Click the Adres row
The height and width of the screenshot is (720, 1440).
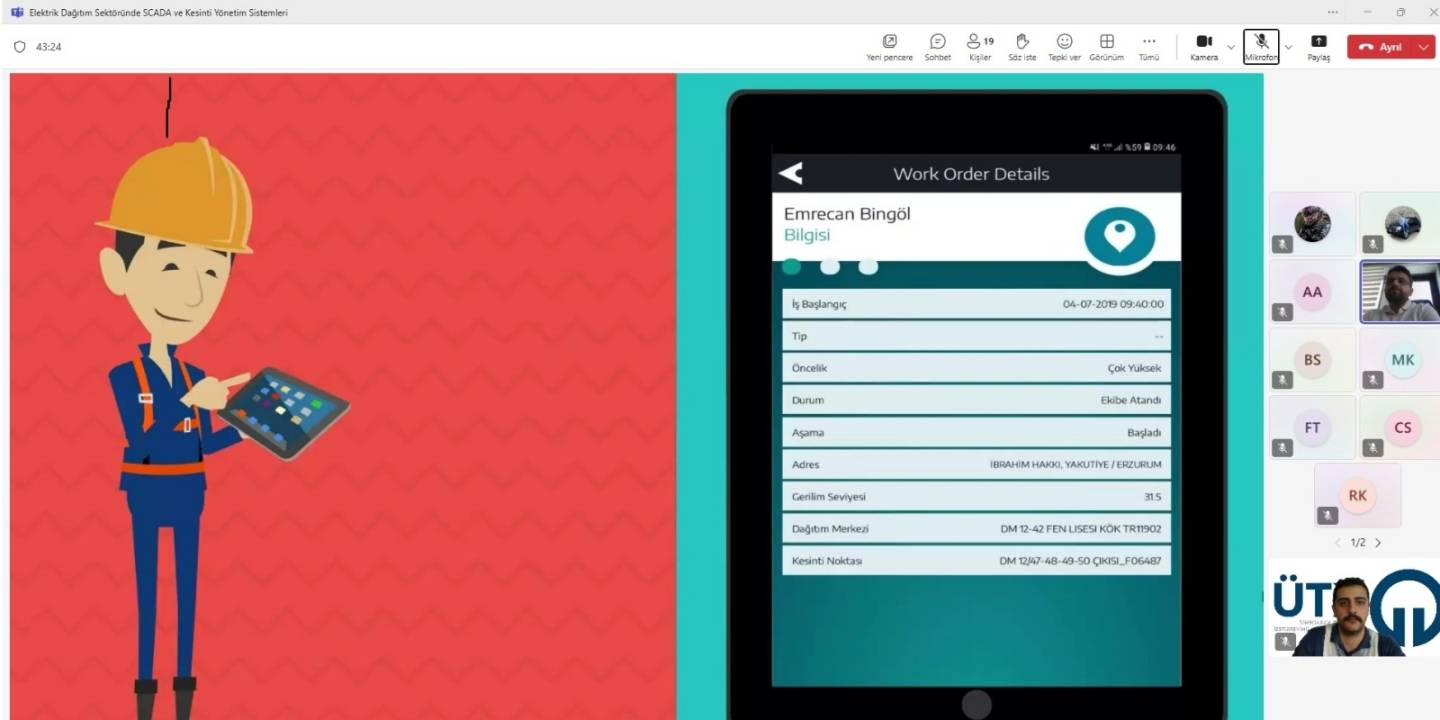[976, 464]
